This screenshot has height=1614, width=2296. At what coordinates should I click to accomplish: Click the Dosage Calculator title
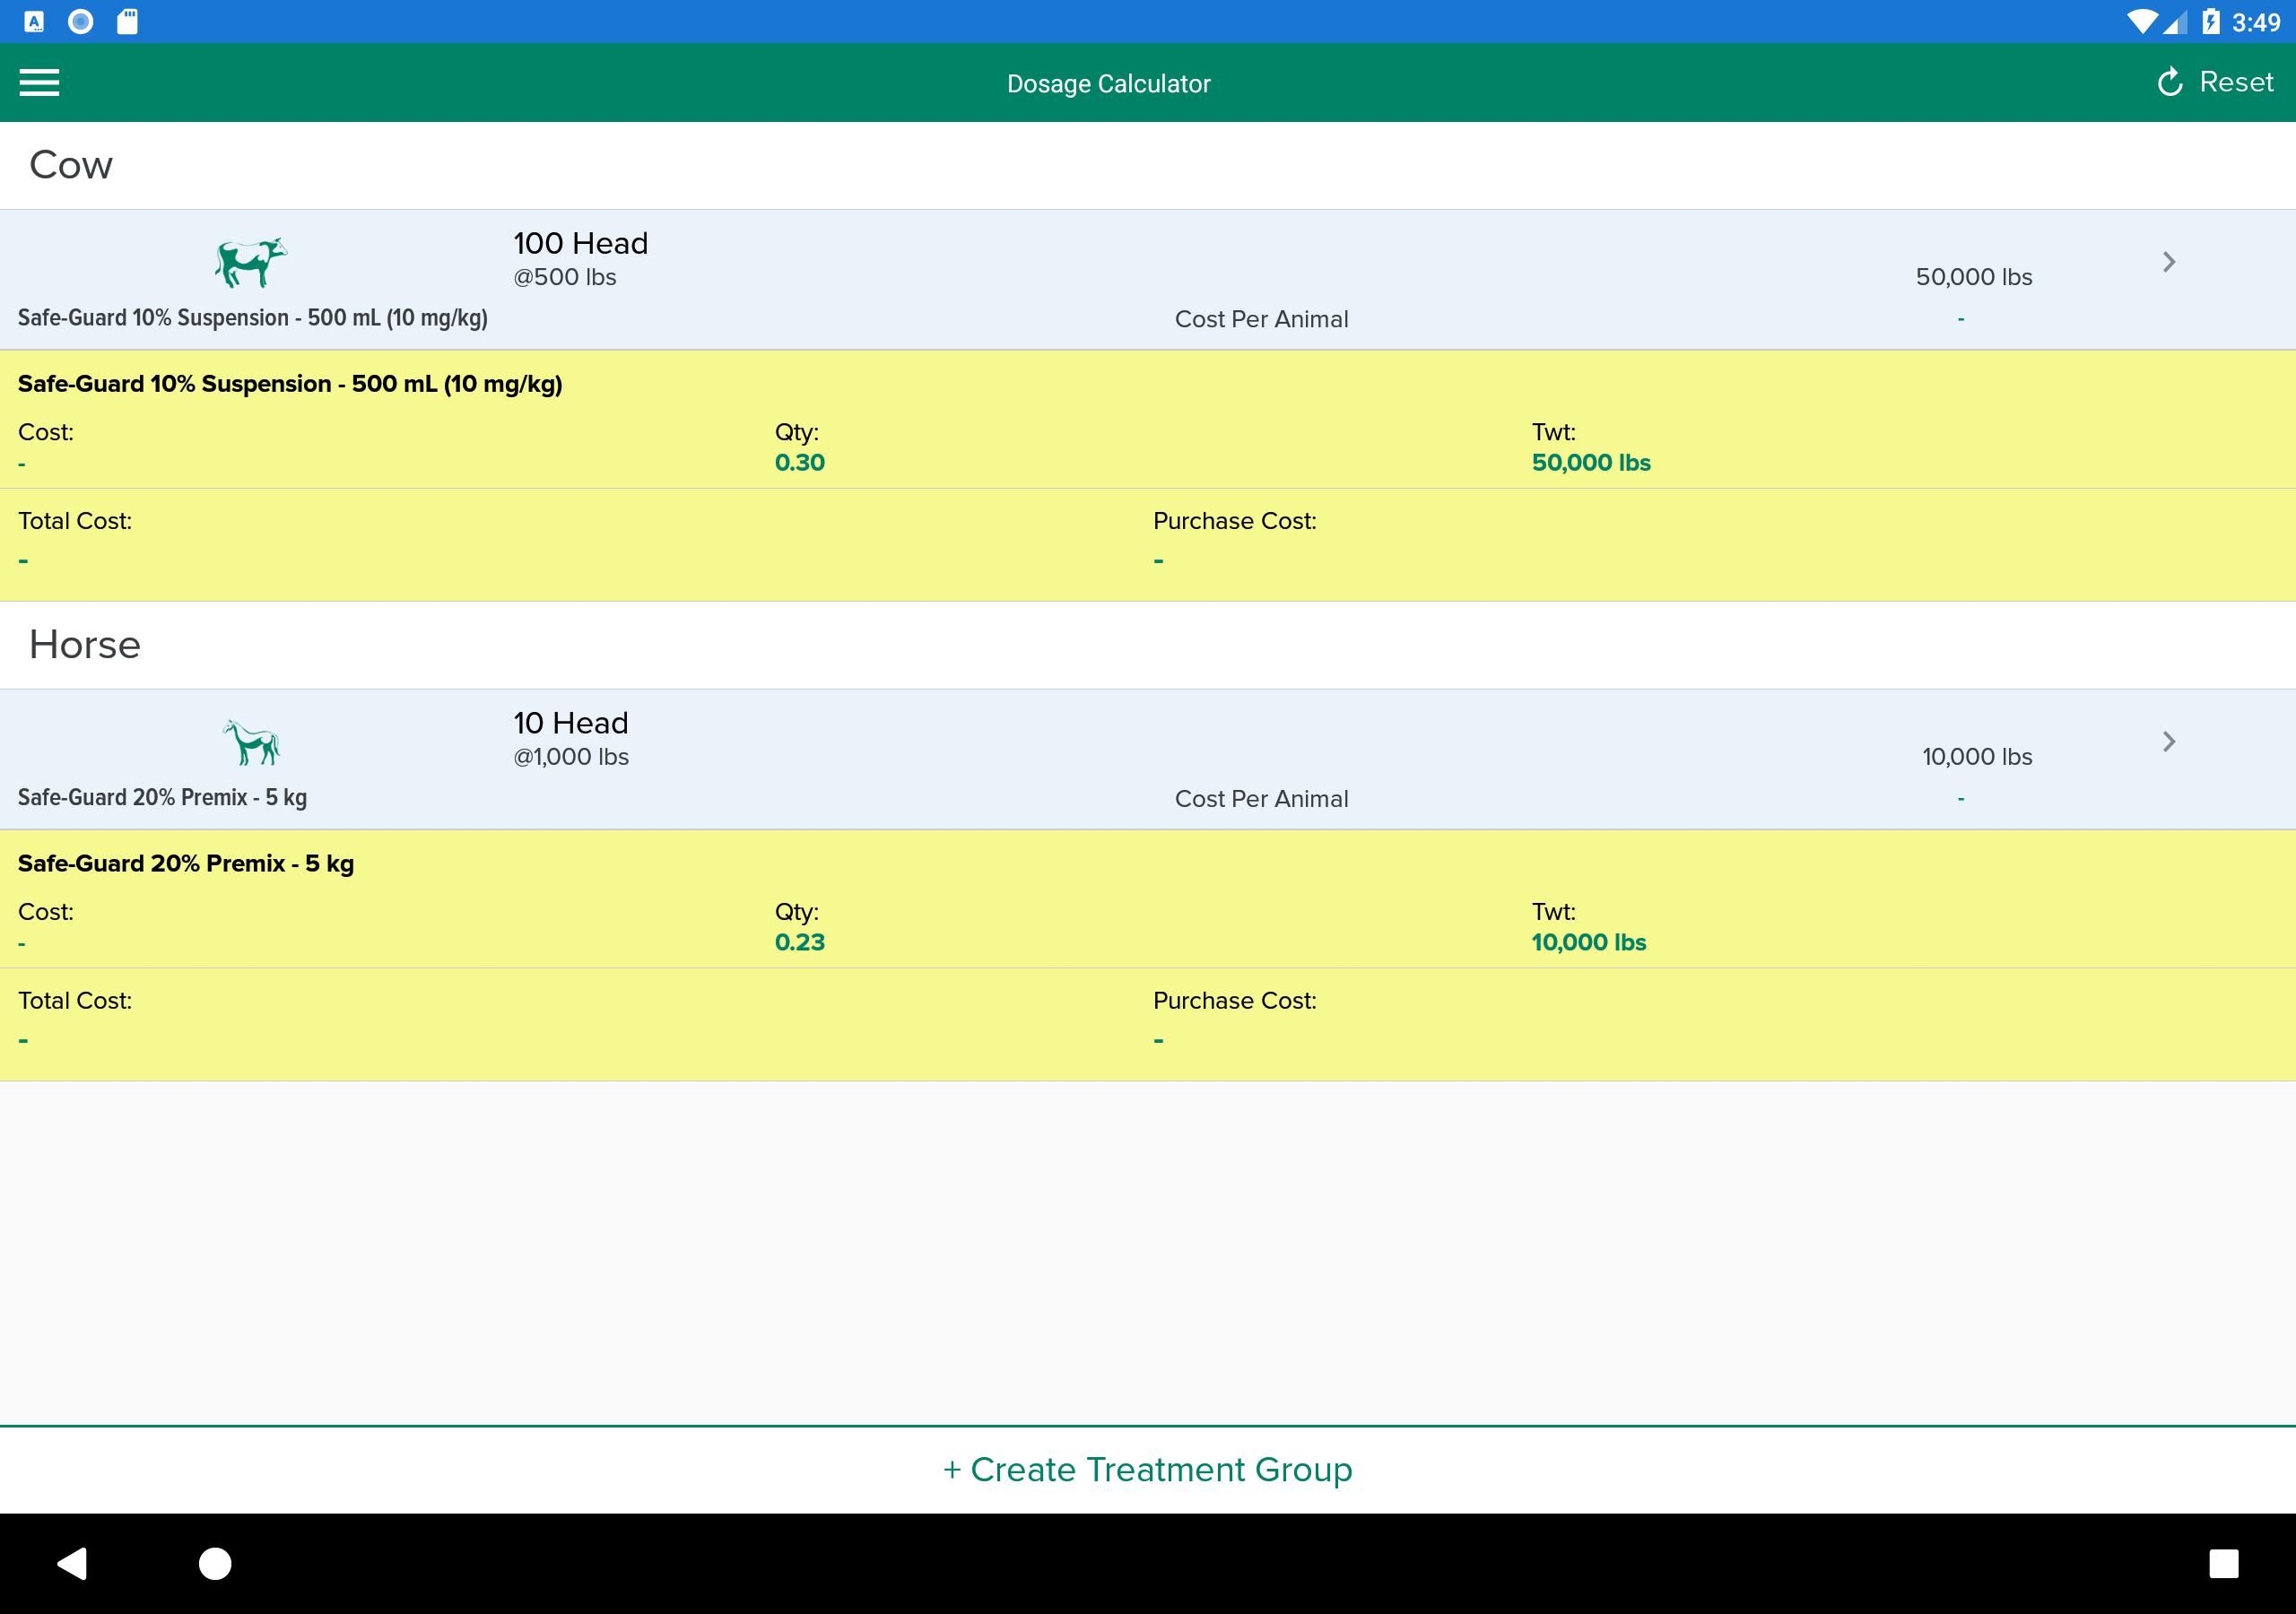1108,84
